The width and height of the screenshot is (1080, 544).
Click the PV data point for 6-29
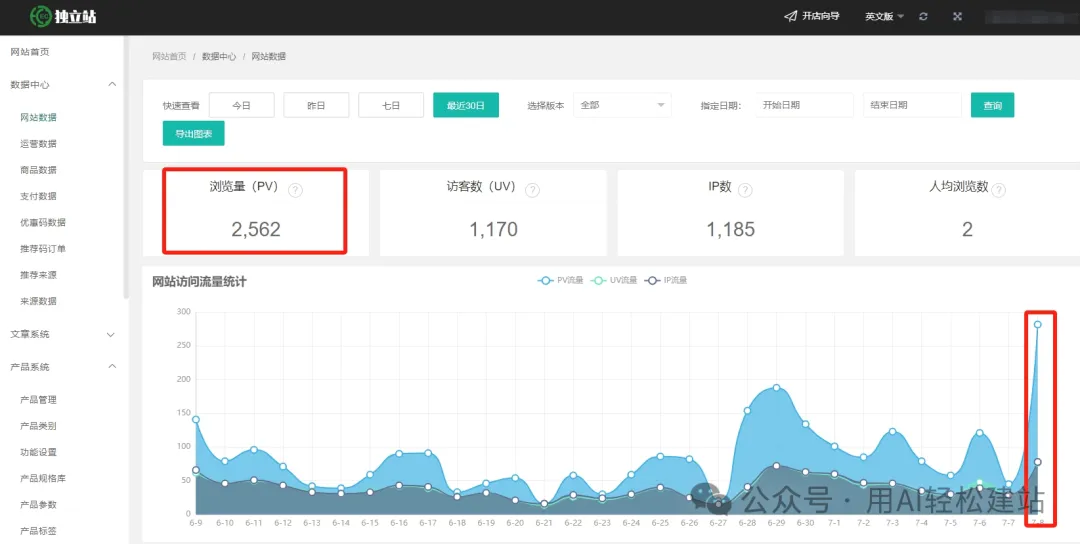[x=776, y=388]
